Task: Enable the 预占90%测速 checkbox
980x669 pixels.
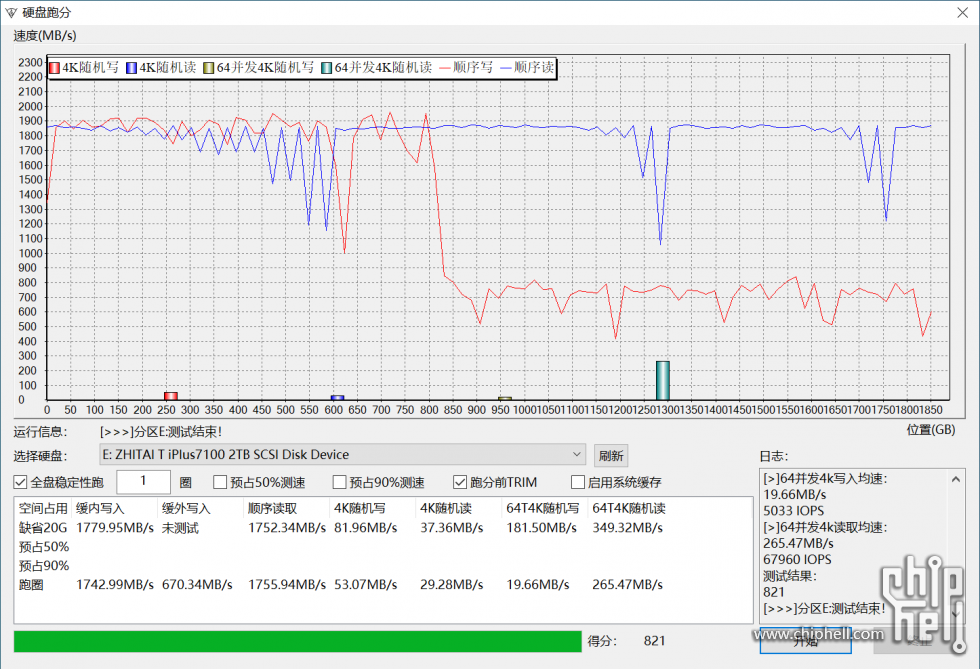Action: coord(339,482)
